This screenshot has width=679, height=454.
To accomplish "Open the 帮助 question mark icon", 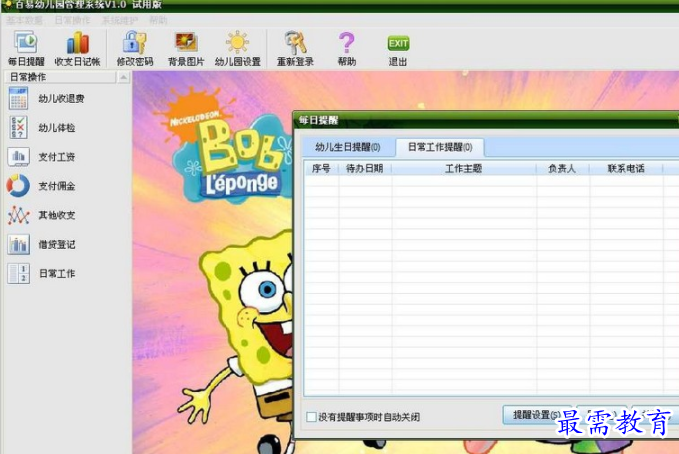I will (x=347, y=48).
